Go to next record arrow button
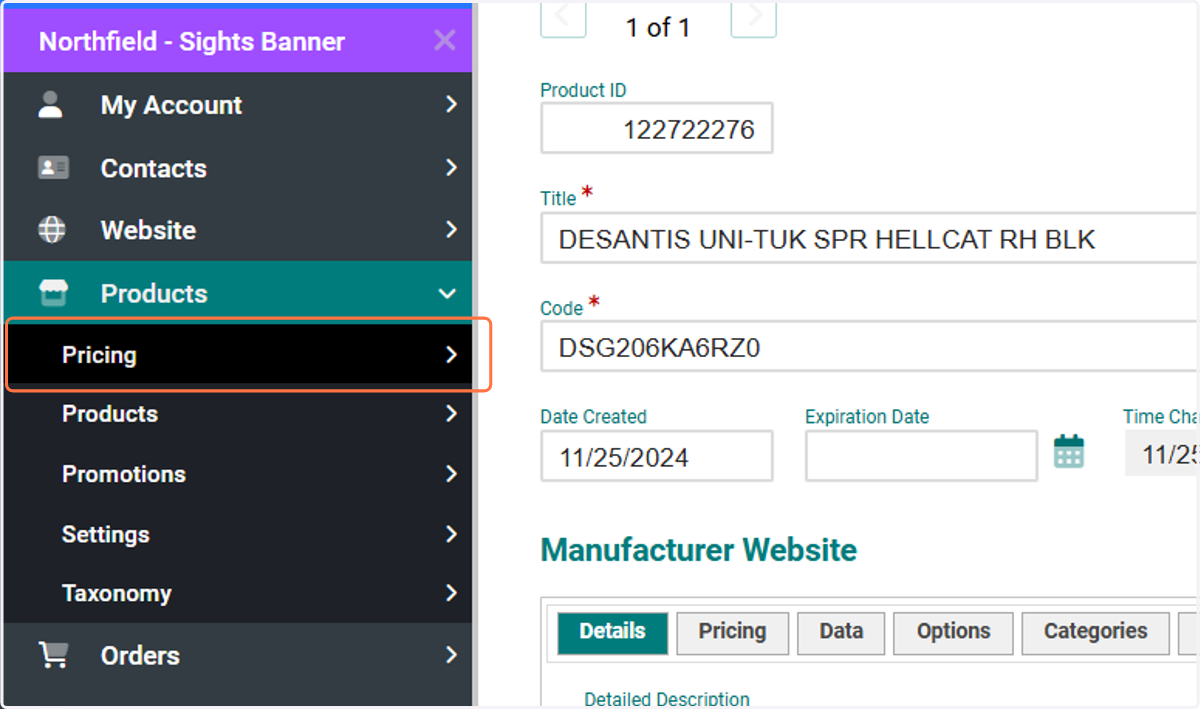 click(x=754, y=18)
